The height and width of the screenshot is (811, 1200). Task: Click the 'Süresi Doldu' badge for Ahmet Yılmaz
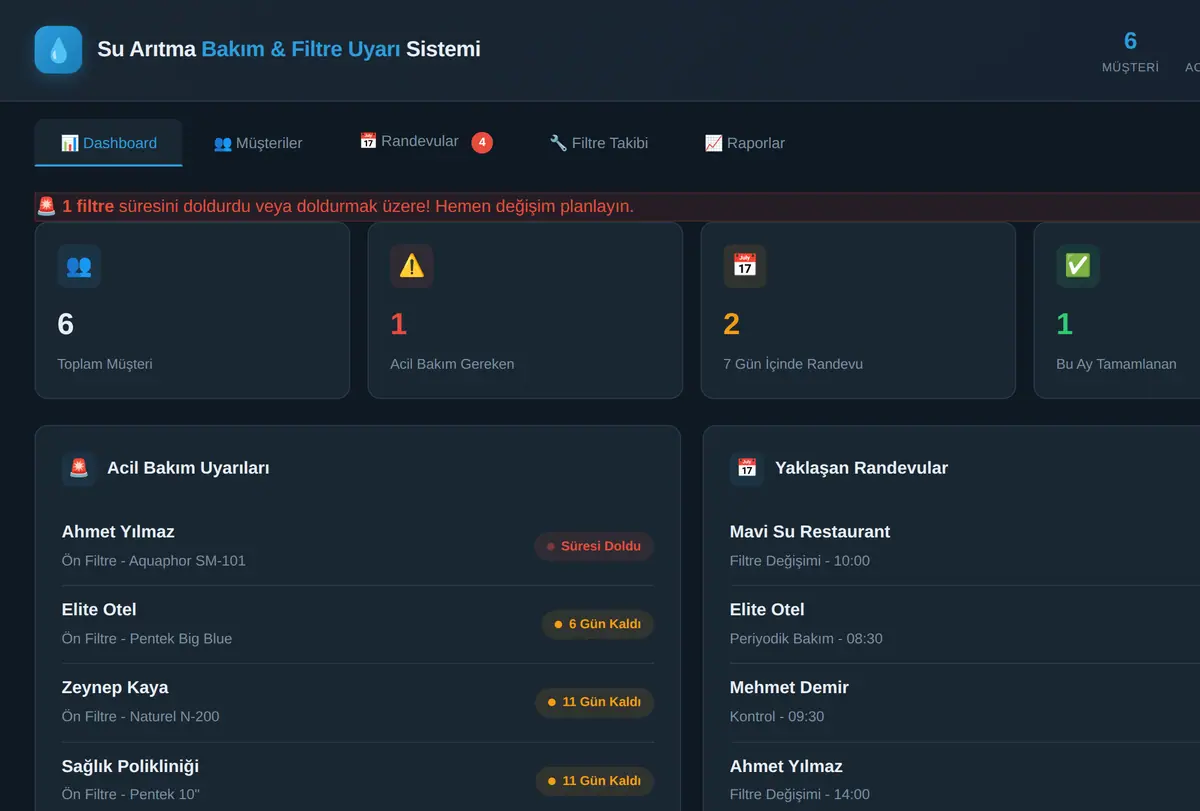coord(594,546)
